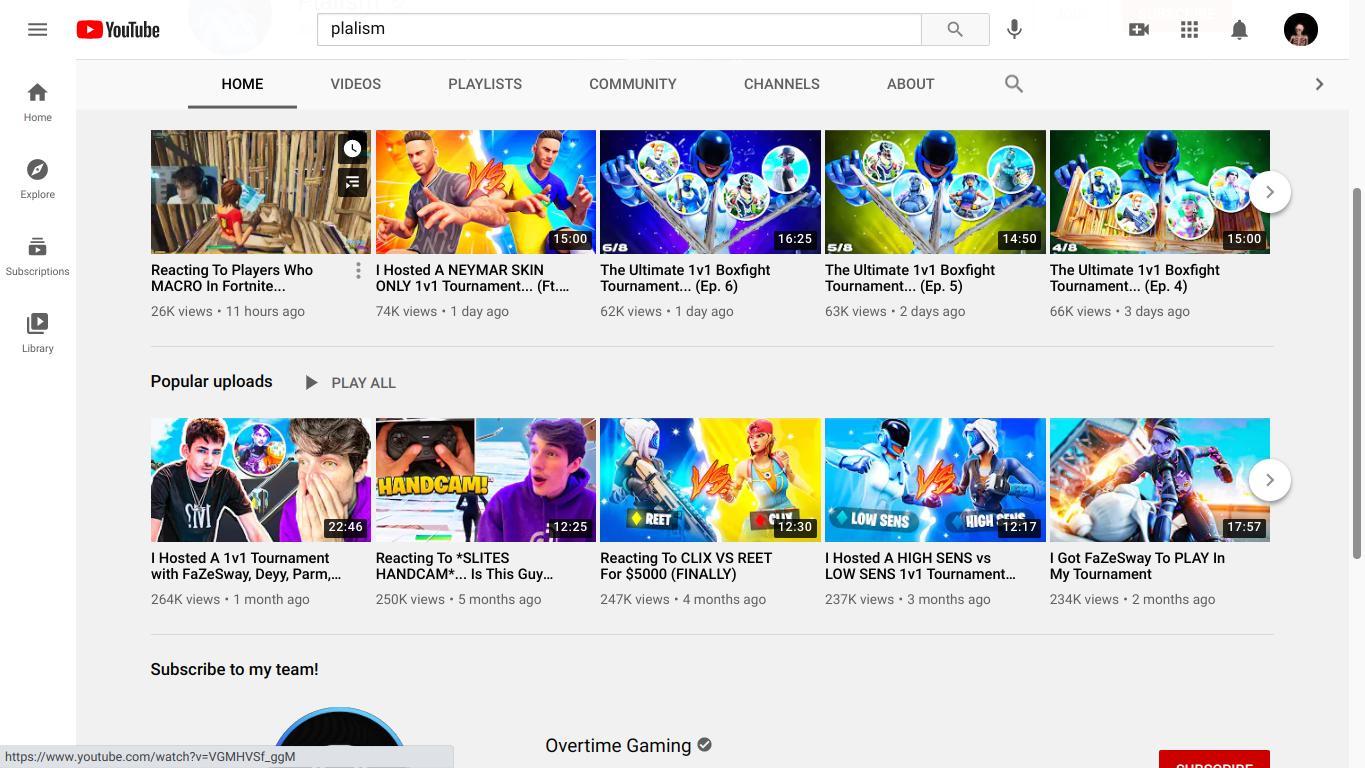Open the Popular uploads section link
The image size is (1365, 768).
pyautogui.click(x=212, y=382)
